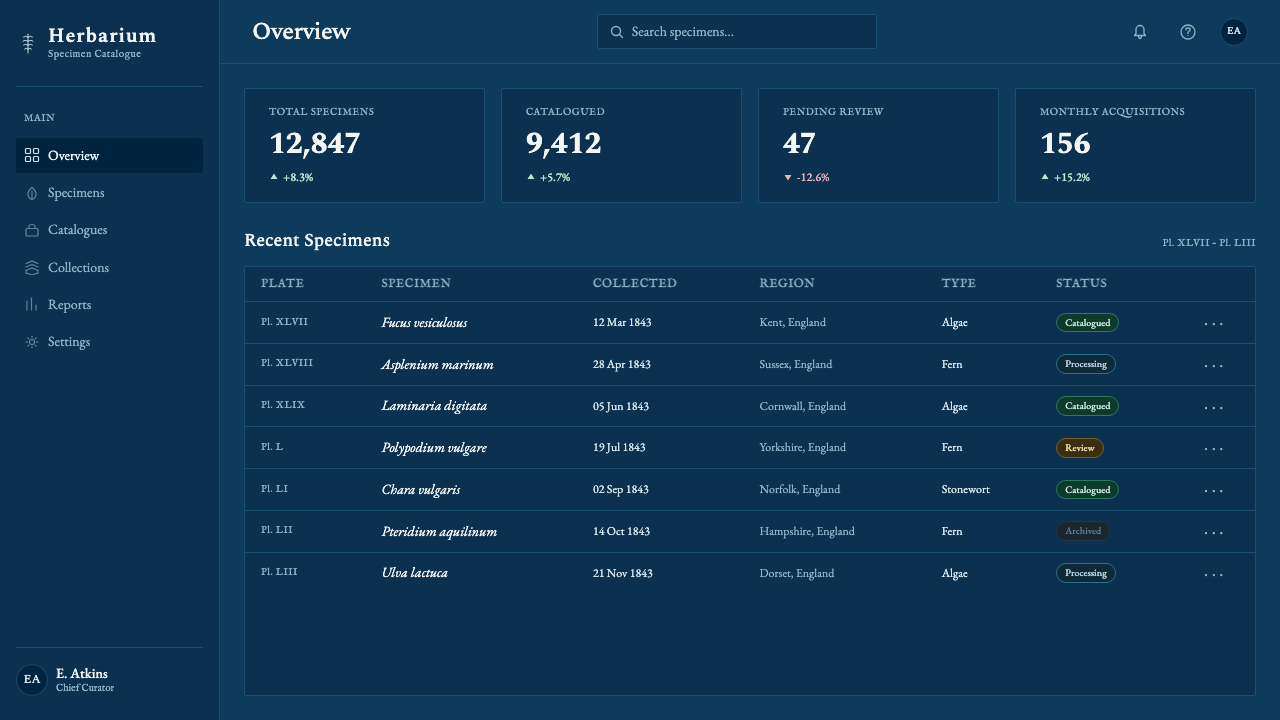Open the notifications bell
The image size is (1280, 720).
click(x=1140, y=32)
